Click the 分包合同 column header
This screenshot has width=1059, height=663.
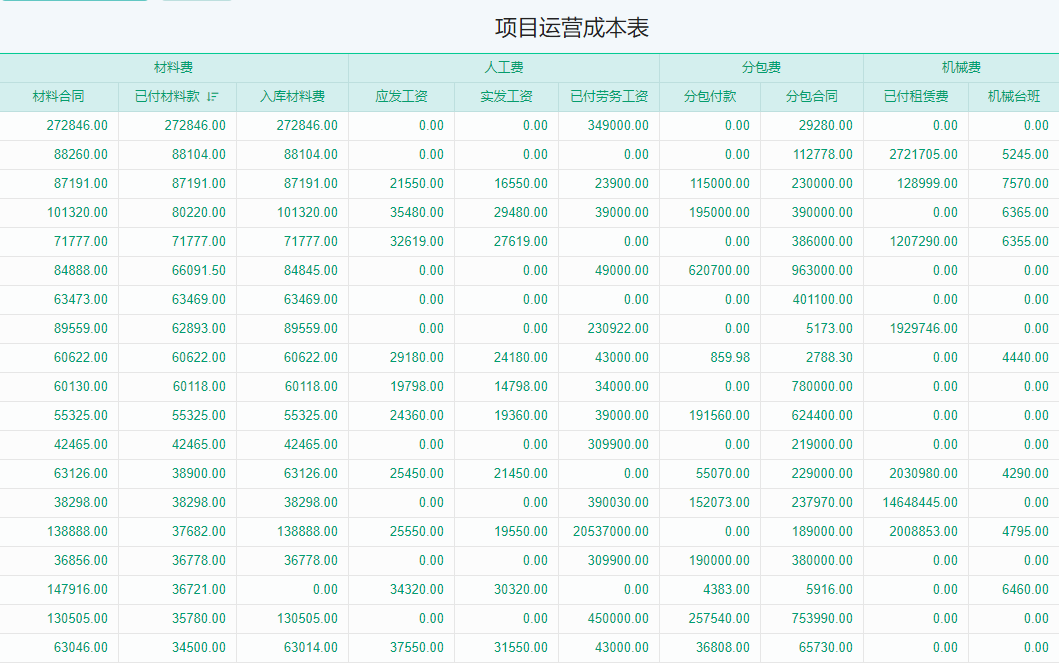tap(812, 97)
